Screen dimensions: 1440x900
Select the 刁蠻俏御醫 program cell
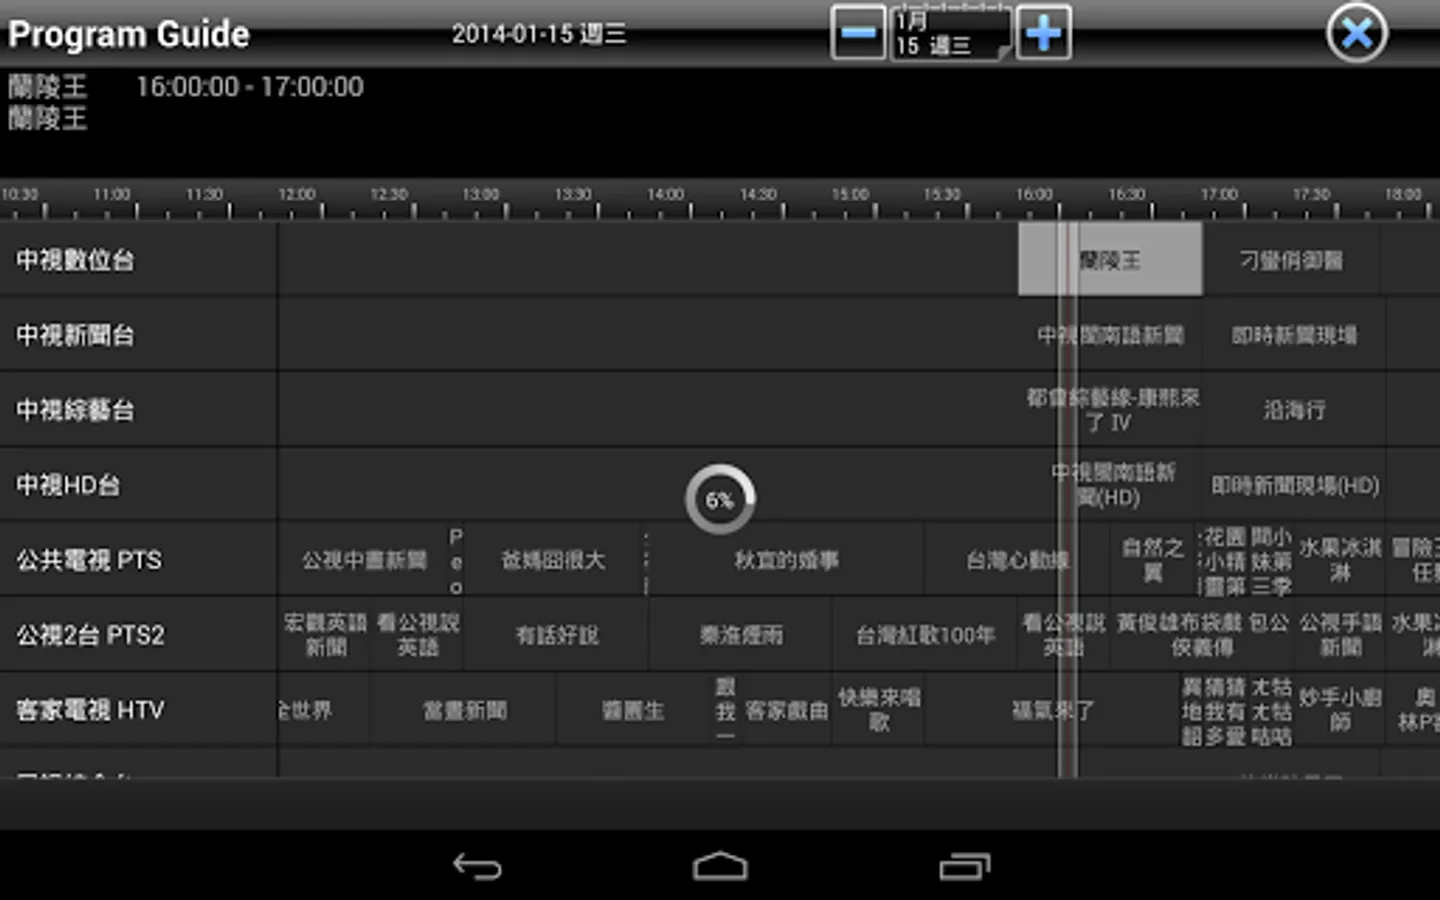(1292, 260)
